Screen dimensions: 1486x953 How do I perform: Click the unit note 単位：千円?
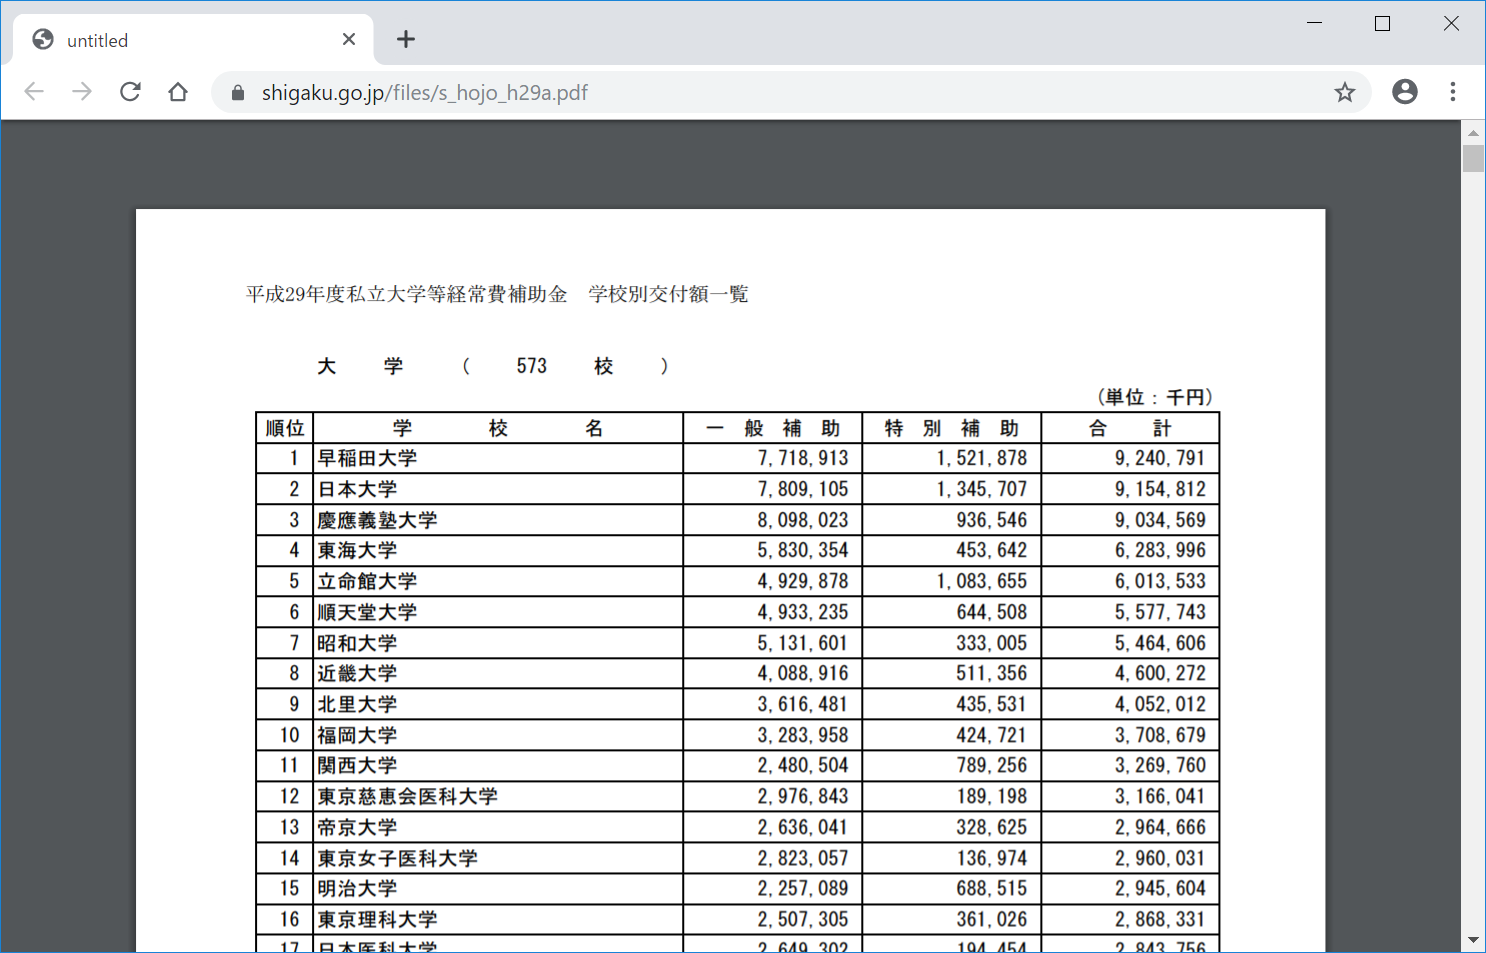point(1156,397)
